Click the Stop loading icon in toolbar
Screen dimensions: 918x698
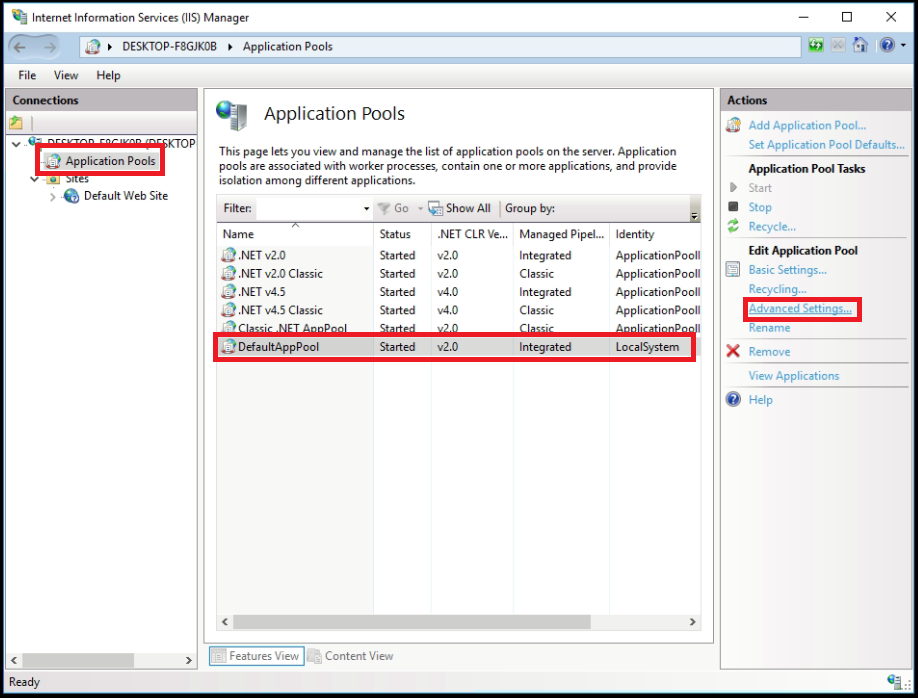pos(838,45)
